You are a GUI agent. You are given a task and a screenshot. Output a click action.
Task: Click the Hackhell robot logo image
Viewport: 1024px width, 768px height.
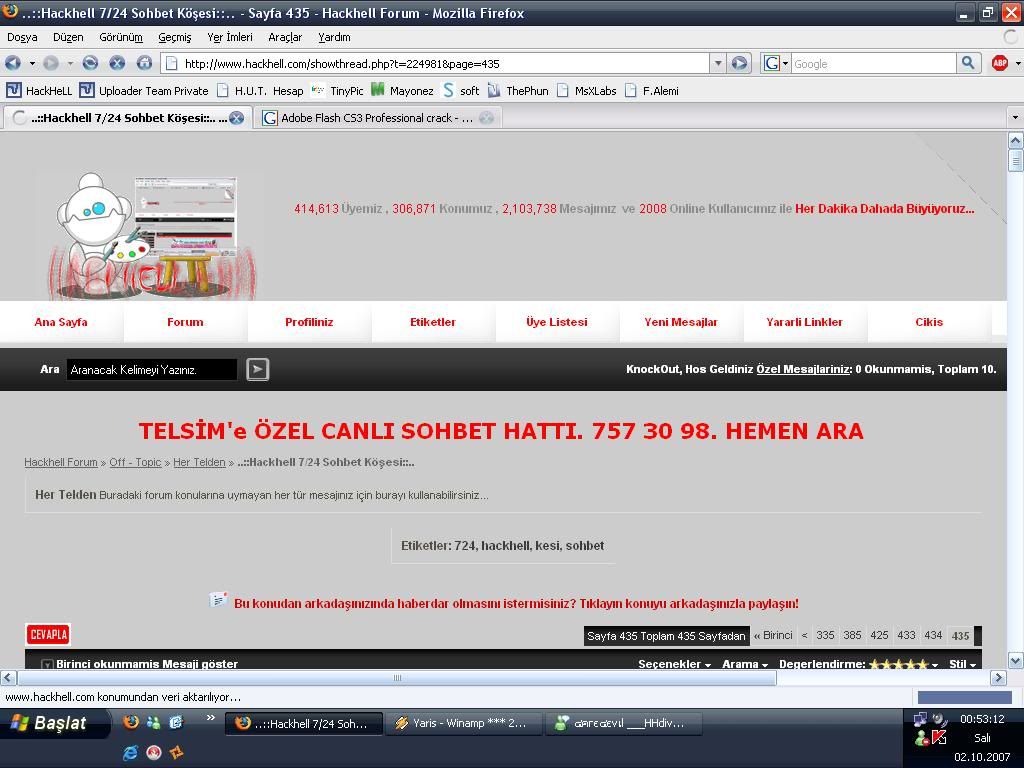click(152, 236)
